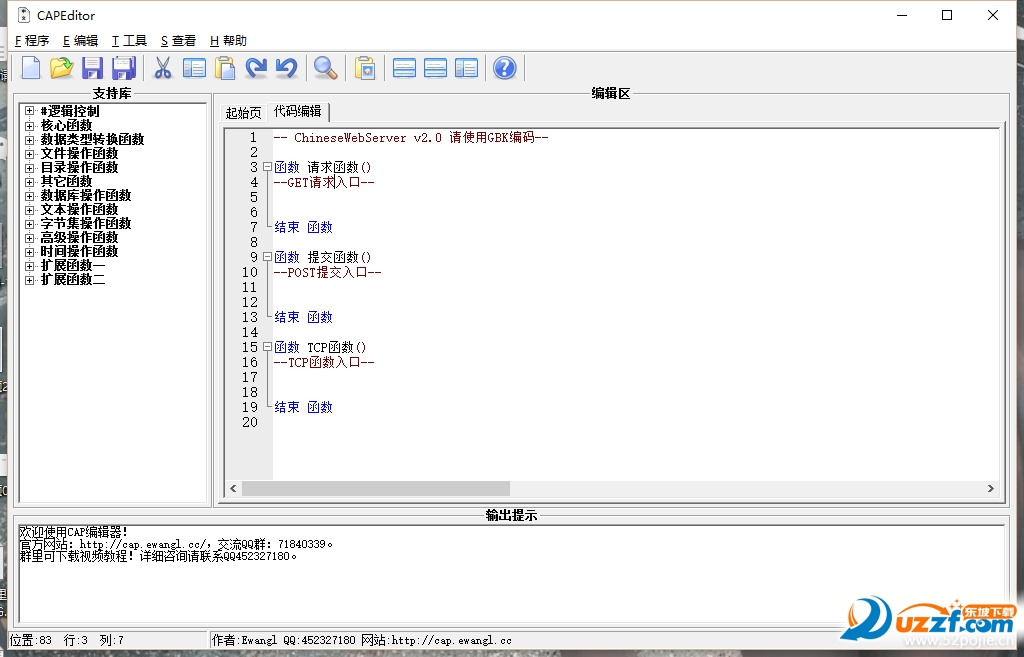Expand the 字节集操作函数 node

pyautogui.click(x=29, y=223)
